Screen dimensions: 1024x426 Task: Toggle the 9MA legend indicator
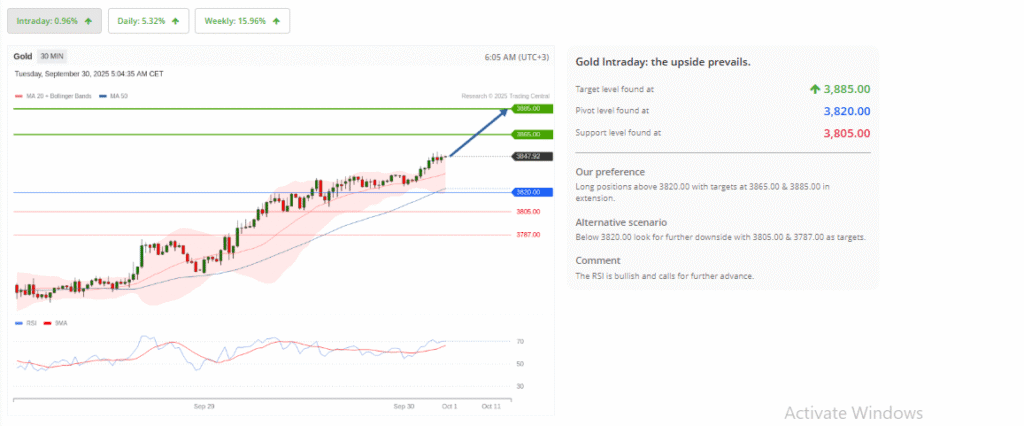coord(57,323)
